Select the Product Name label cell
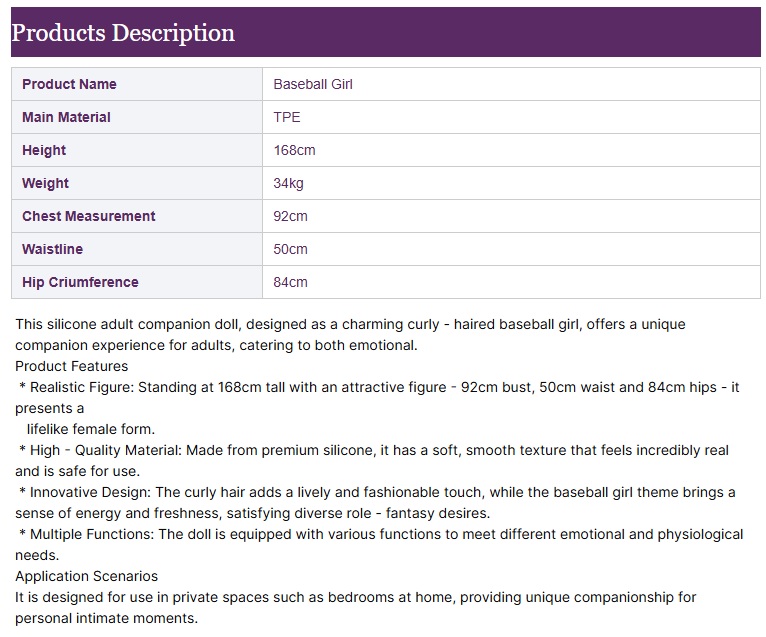This screenshot has height=637, width=766. tap(69, 84)
